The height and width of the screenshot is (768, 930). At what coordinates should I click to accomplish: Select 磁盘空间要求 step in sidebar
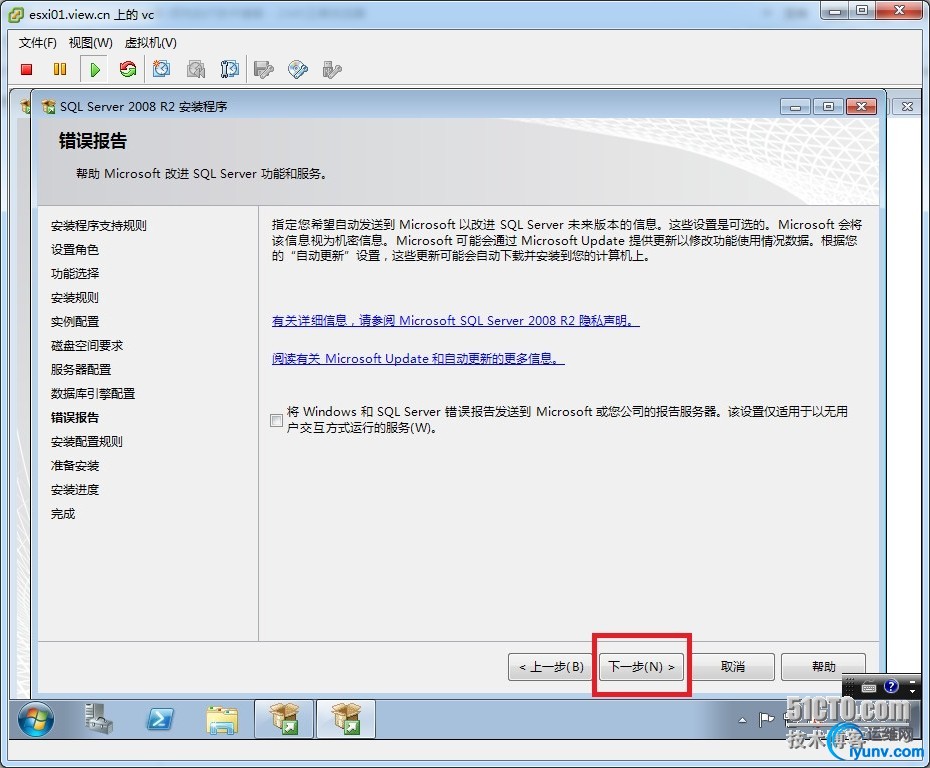coord(87,345)
